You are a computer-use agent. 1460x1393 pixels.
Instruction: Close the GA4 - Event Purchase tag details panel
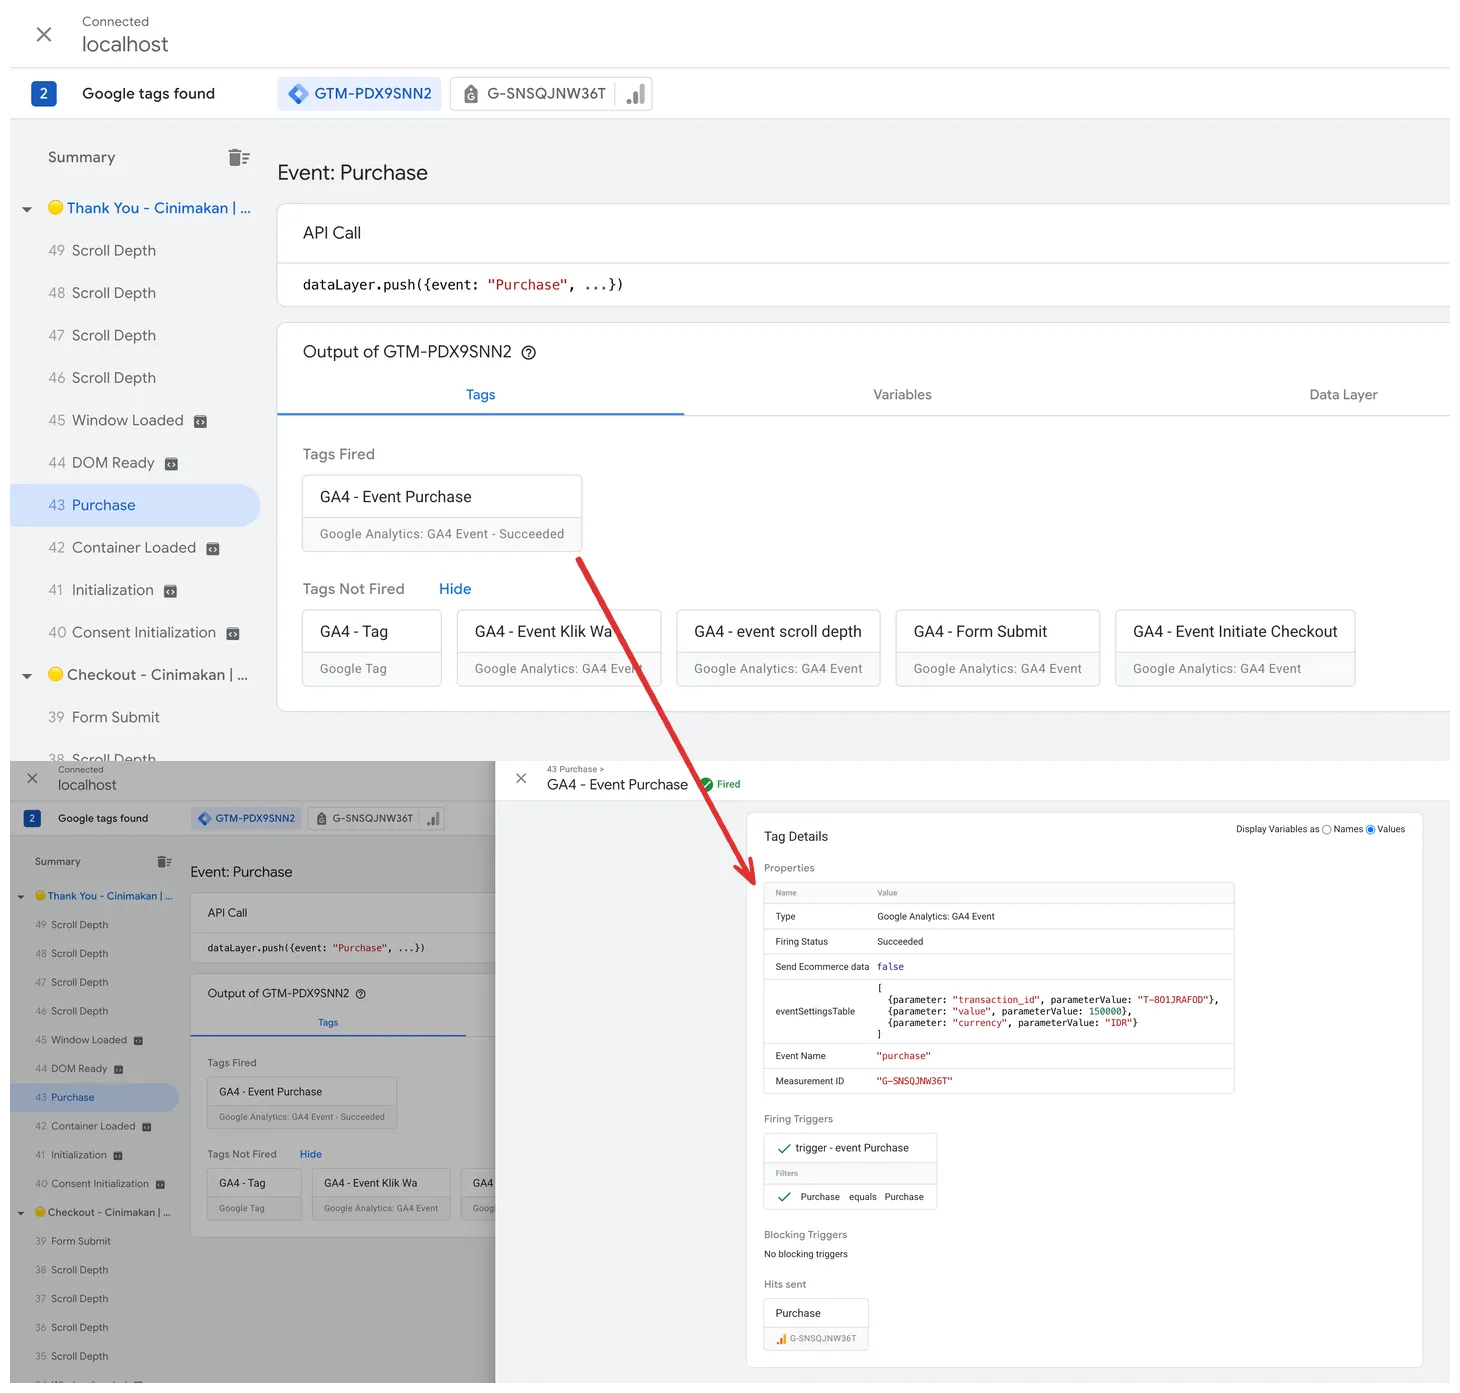click(521, 778)
